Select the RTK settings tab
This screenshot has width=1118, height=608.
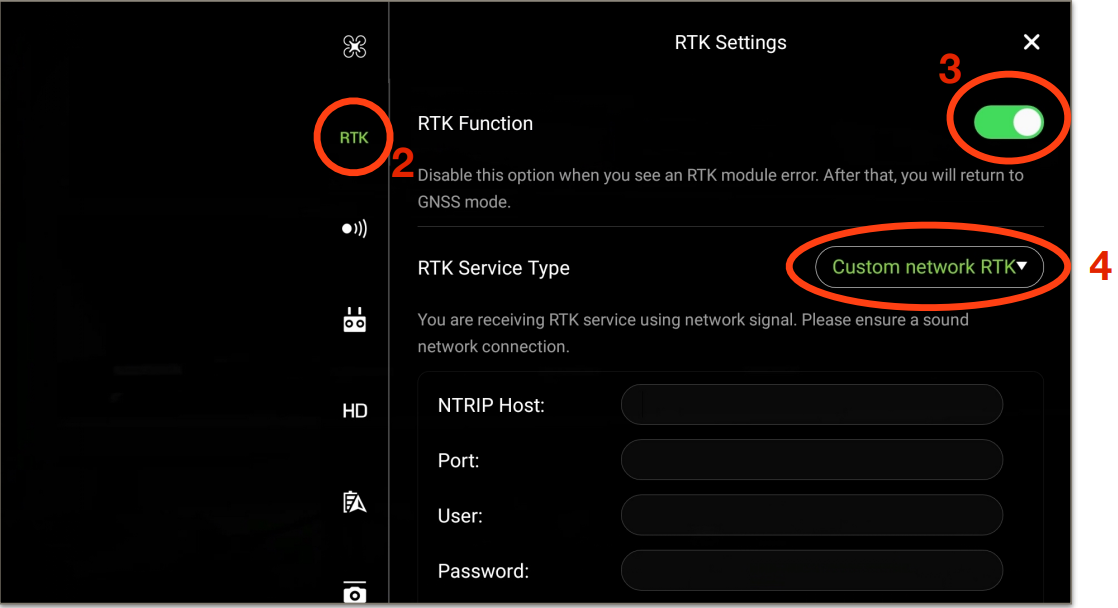tap(354, 138)
